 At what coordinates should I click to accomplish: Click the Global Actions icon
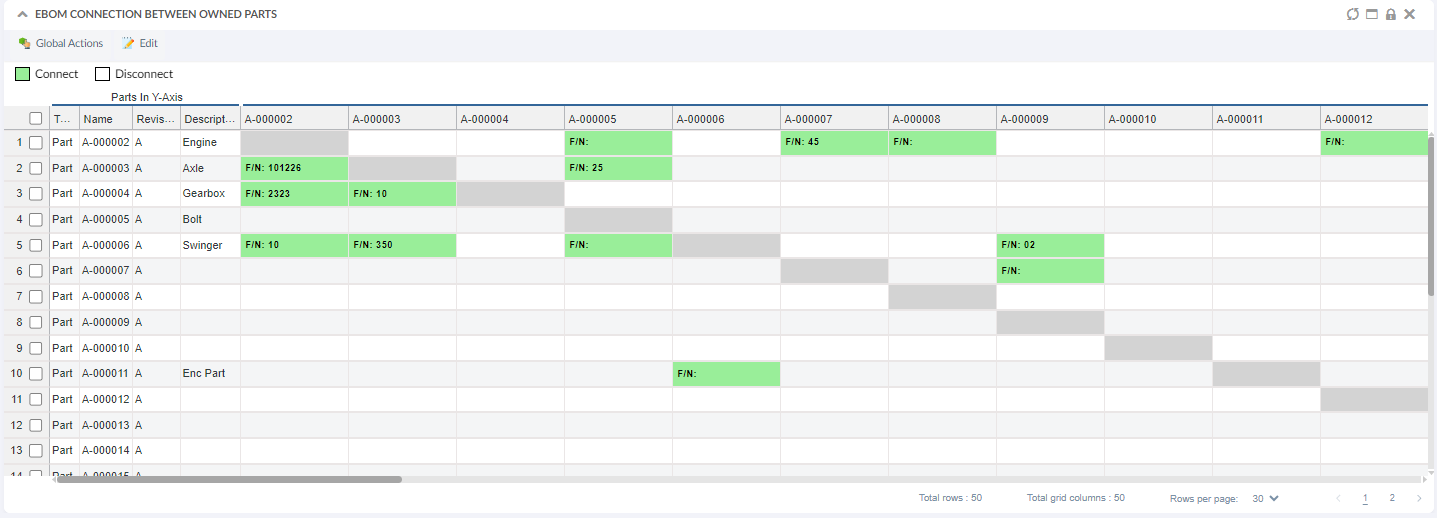(24, 44)
